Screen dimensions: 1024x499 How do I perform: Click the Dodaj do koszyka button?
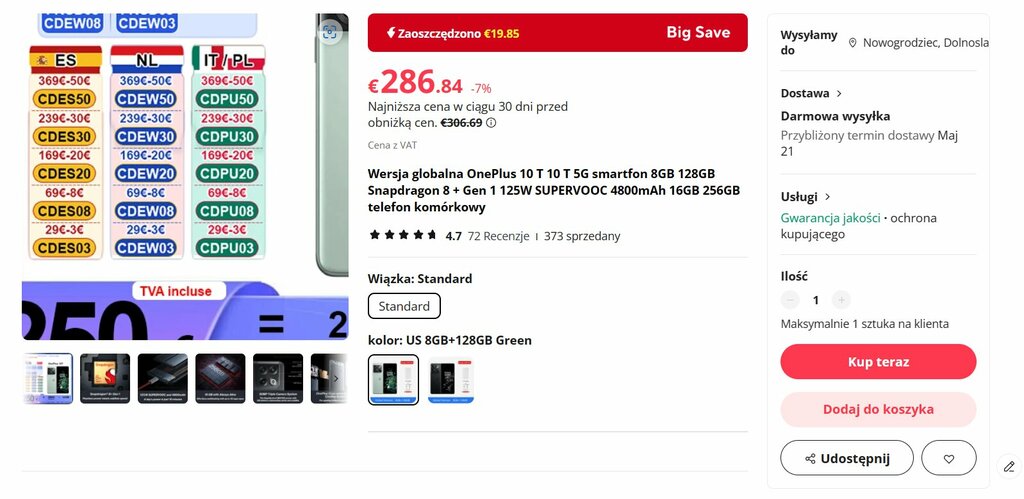click(x=878, y=410)
